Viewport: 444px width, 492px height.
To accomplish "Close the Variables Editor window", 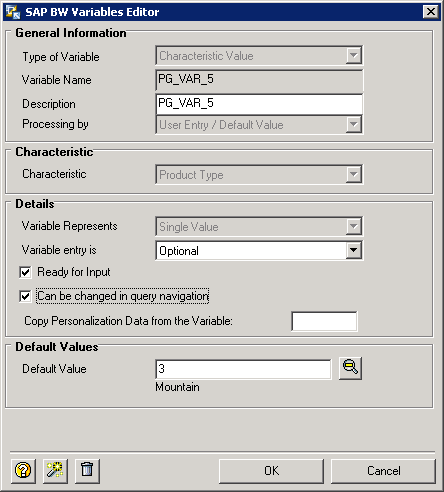I will click(x=431, y=12).
